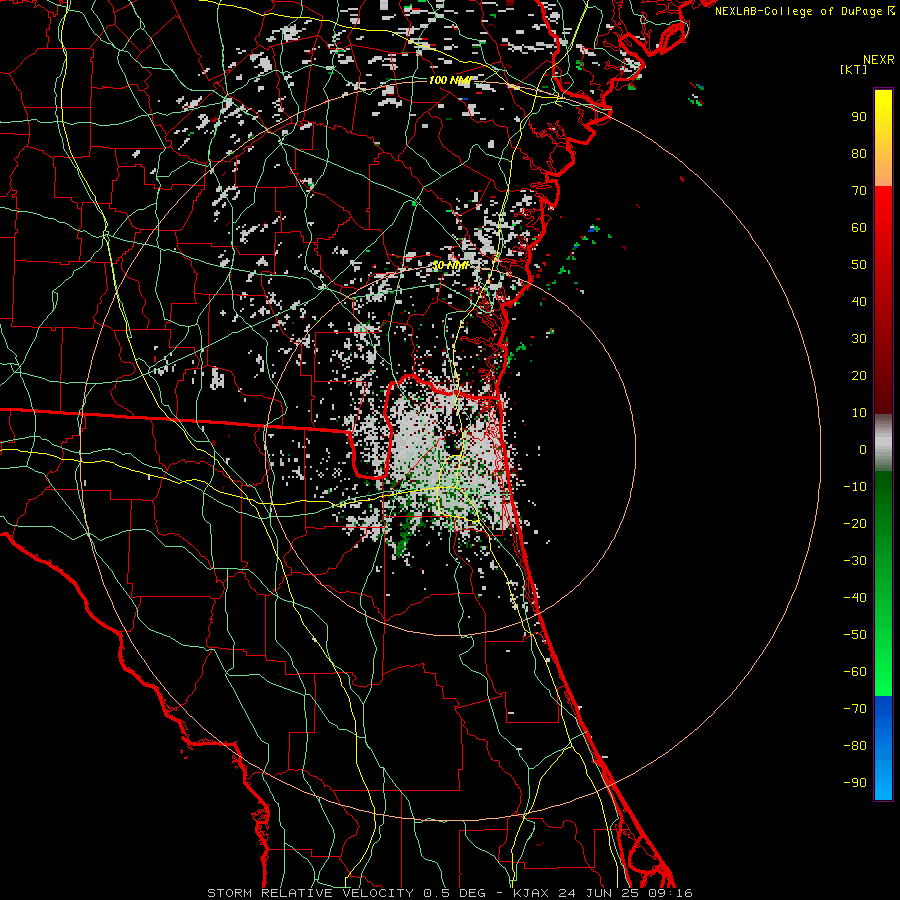
Task: Click the -50 scale label
Action: click(855, 634)
